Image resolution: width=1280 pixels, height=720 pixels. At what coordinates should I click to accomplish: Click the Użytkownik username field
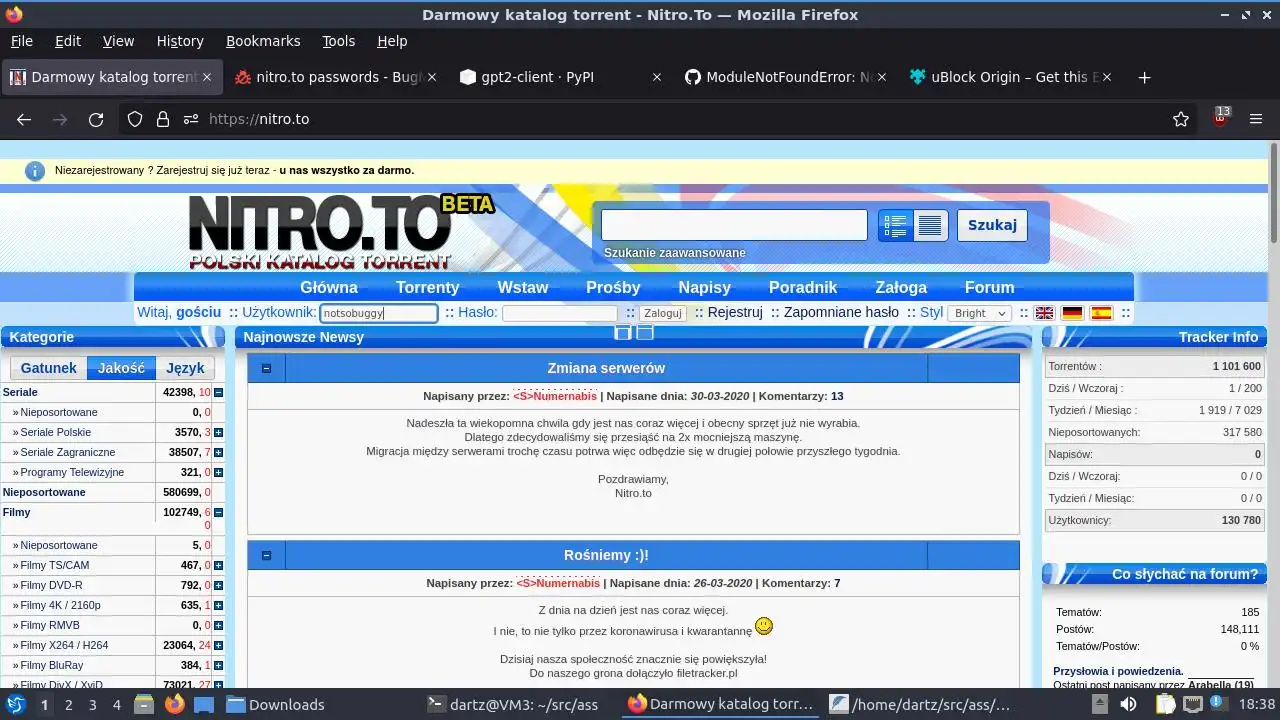[x=379, y=313]
